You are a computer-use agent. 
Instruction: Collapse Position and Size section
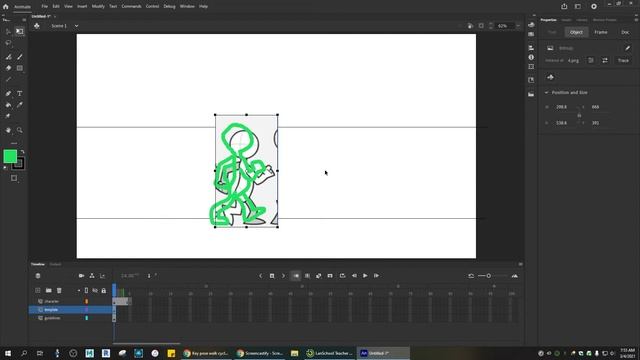547,93
